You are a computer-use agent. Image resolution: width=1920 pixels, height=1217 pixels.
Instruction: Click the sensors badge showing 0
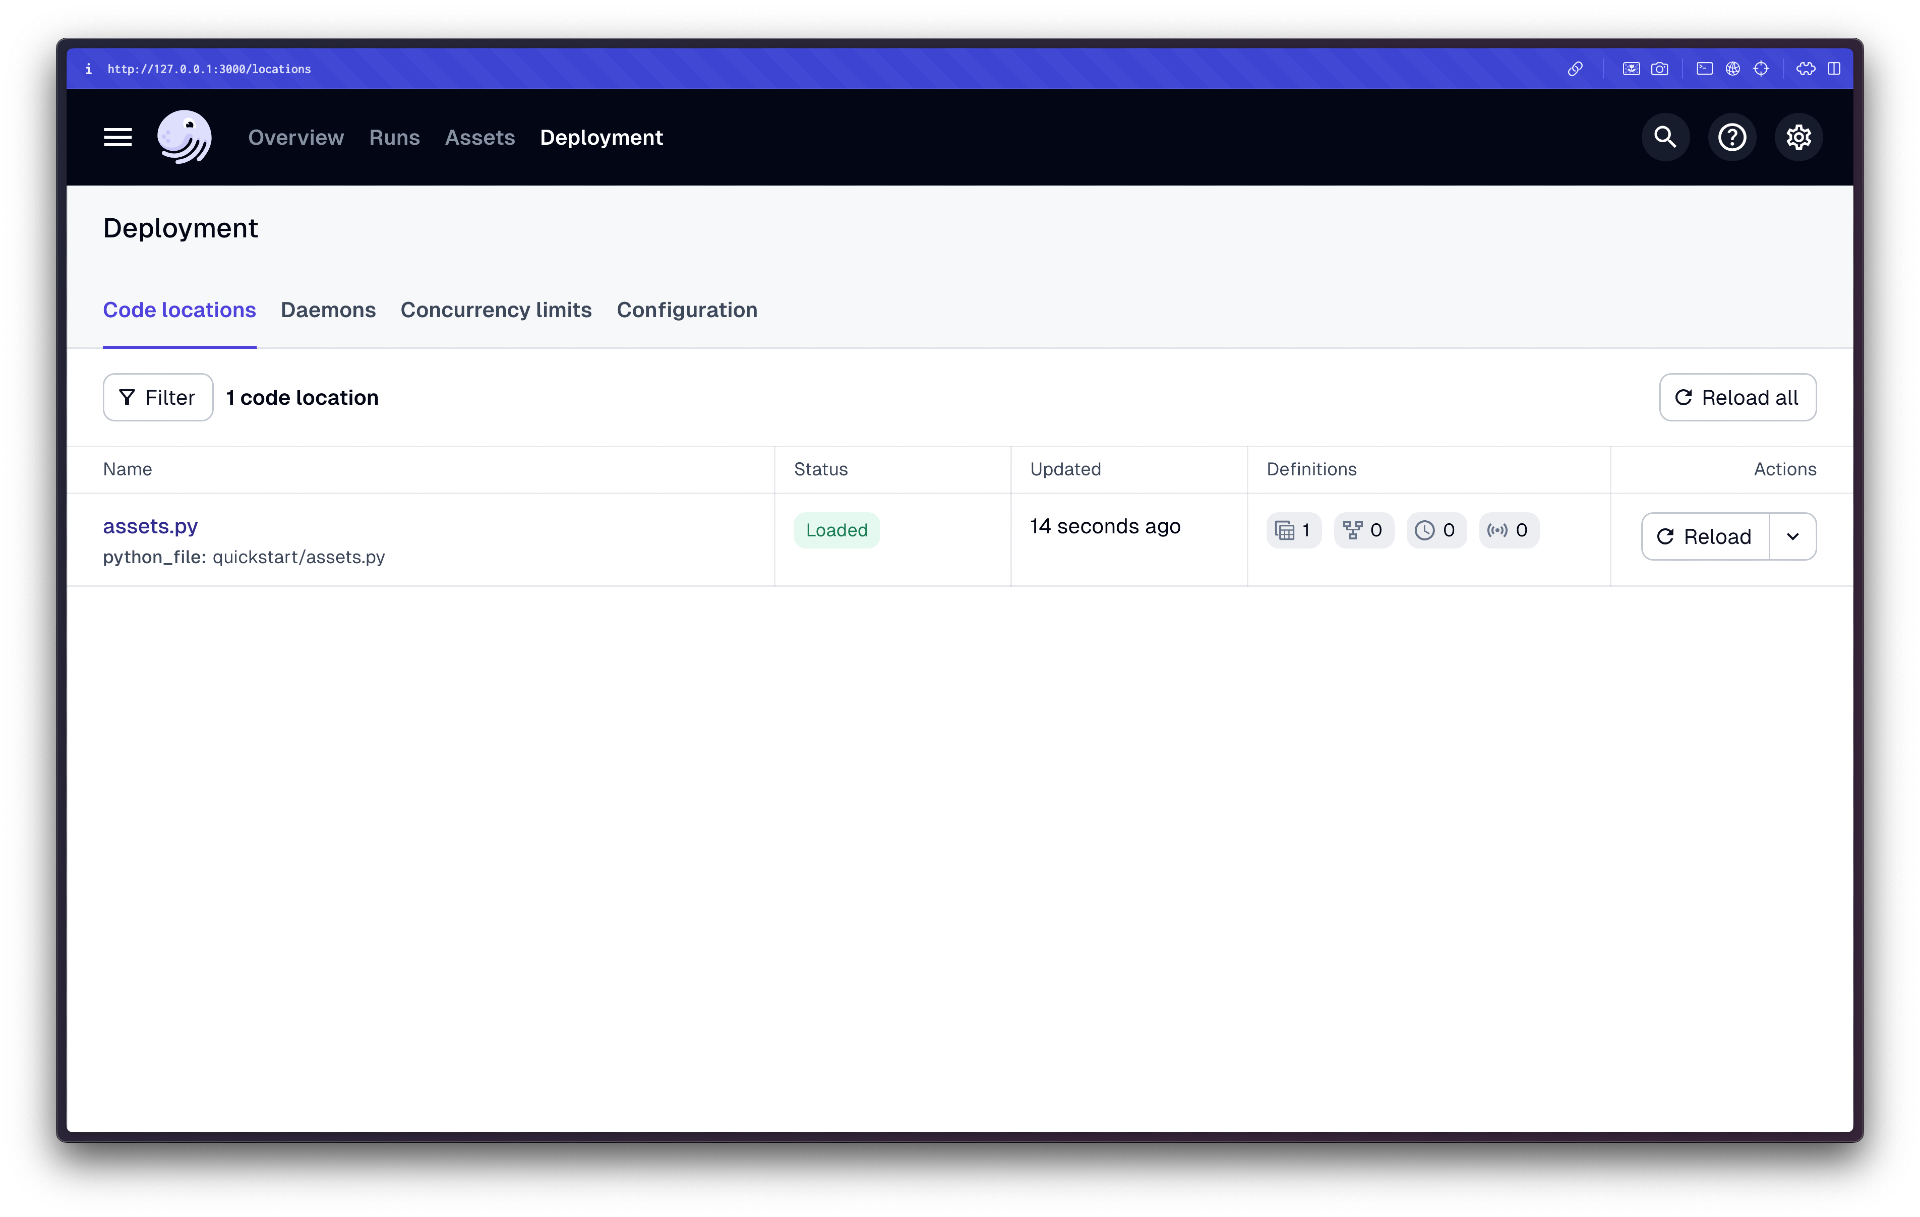pyautogui.click(x=1509, y=530)
